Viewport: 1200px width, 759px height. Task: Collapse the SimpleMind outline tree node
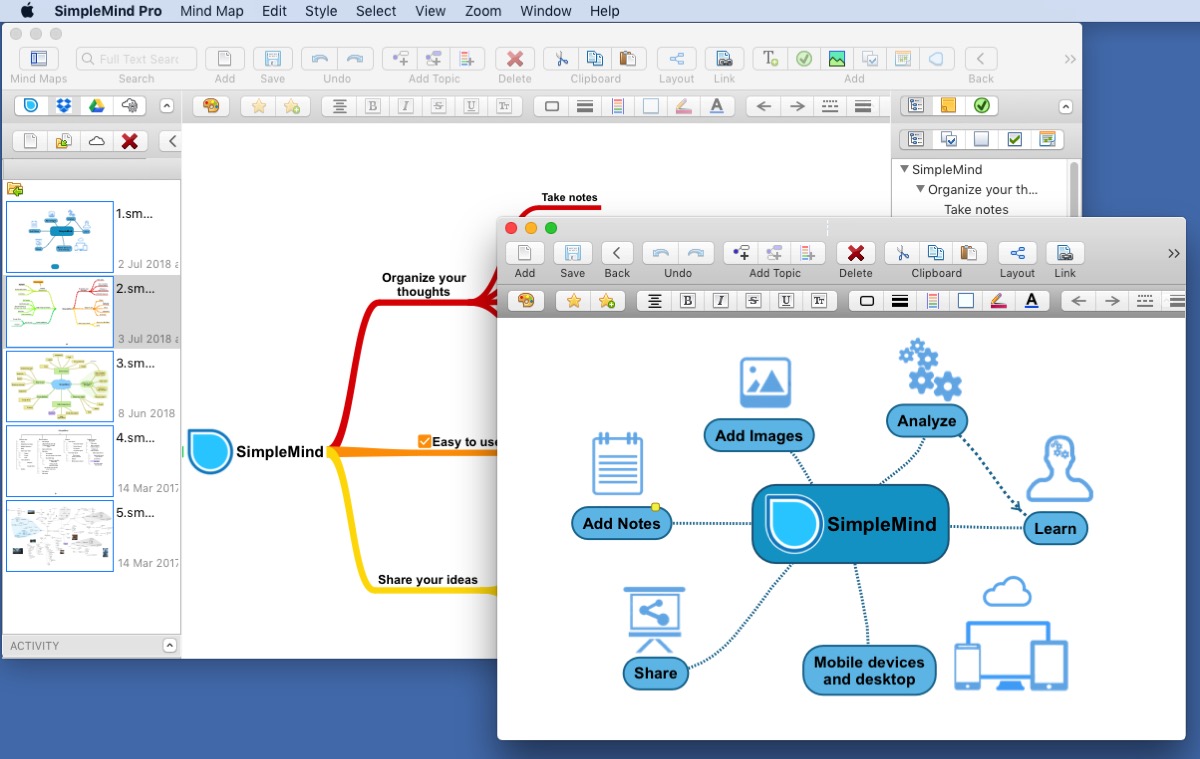click(904, 169)
